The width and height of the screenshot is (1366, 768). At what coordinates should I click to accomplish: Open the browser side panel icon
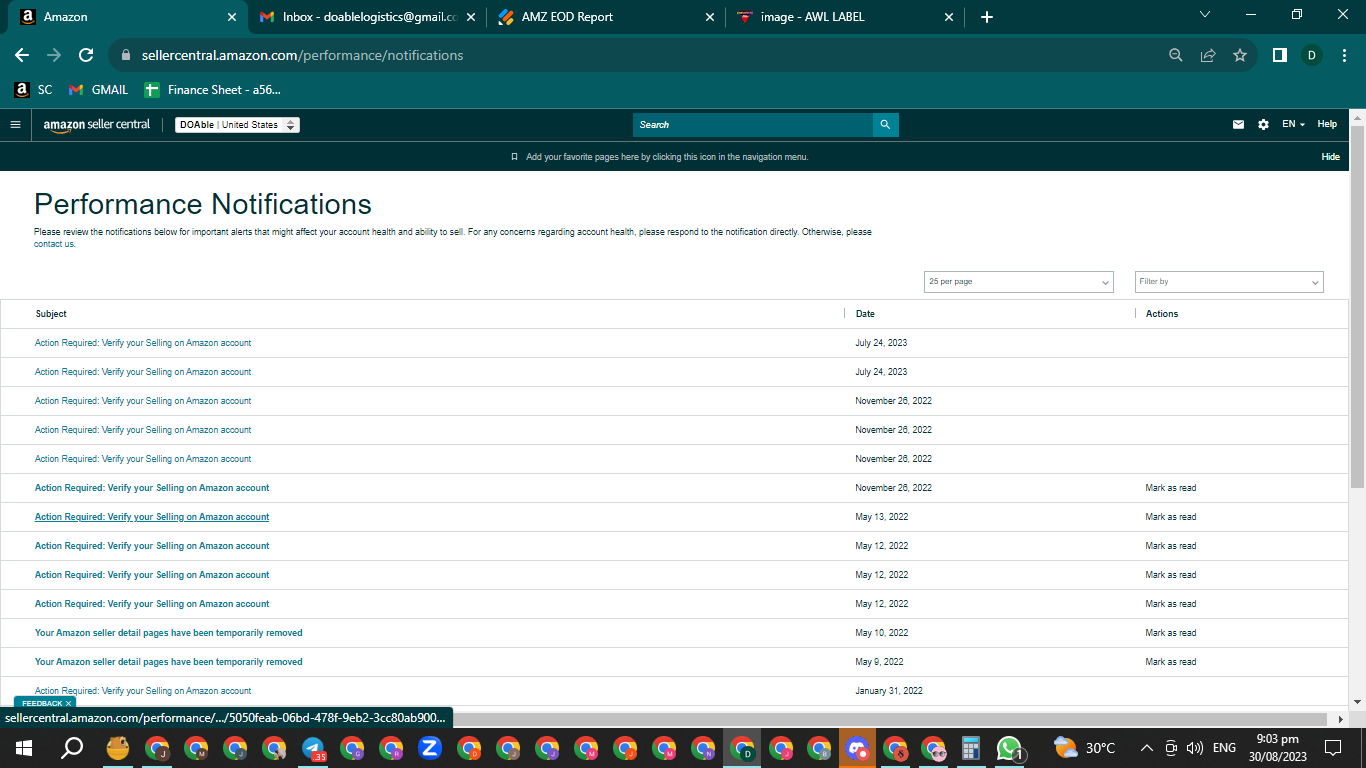click(1279, 56)
